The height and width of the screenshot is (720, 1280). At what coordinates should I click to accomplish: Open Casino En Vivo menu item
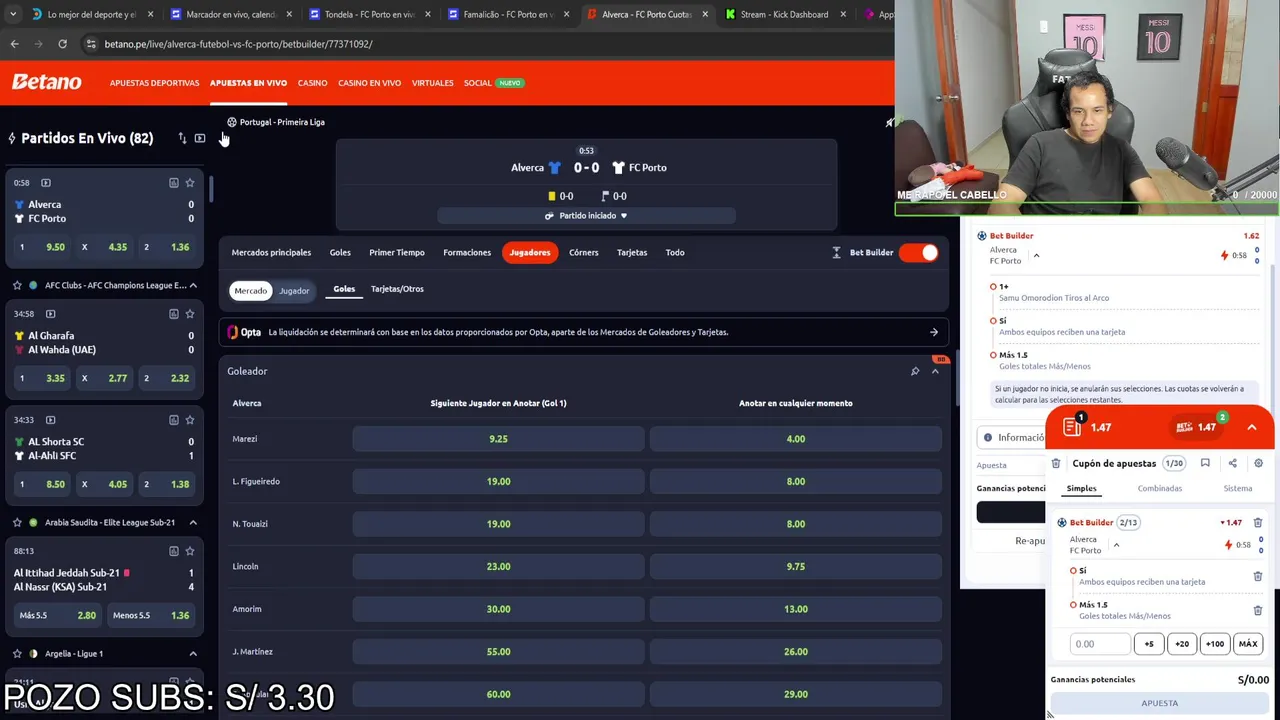(369, 83)
